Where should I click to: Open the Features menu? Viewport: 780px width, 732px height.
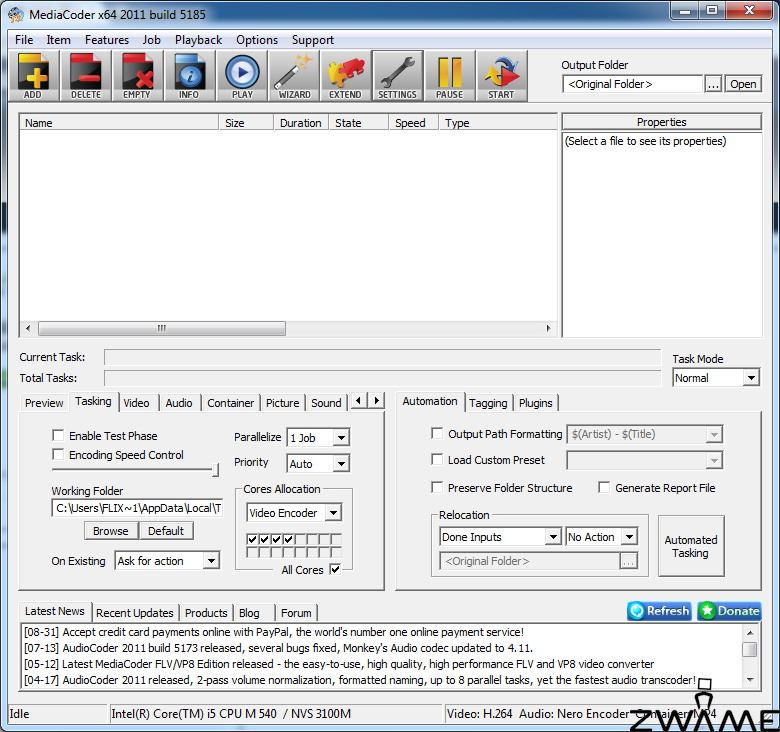(x=106, y=40)
